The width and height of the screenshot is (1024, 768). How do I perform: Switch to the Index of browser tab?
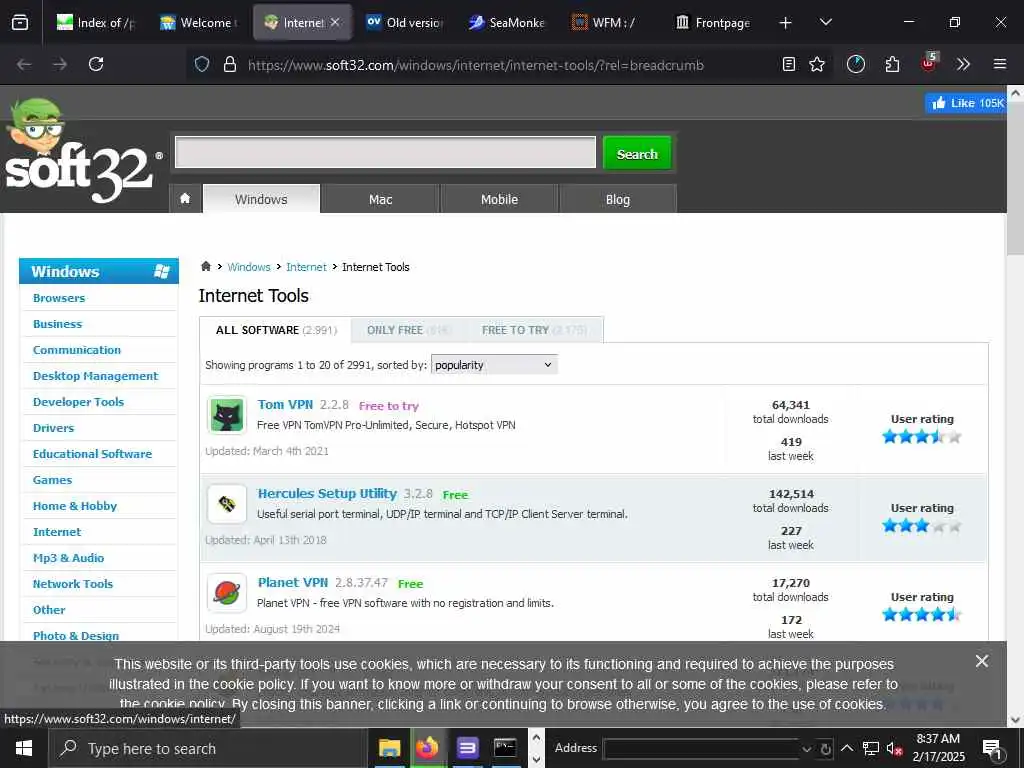tap(95, 23)
